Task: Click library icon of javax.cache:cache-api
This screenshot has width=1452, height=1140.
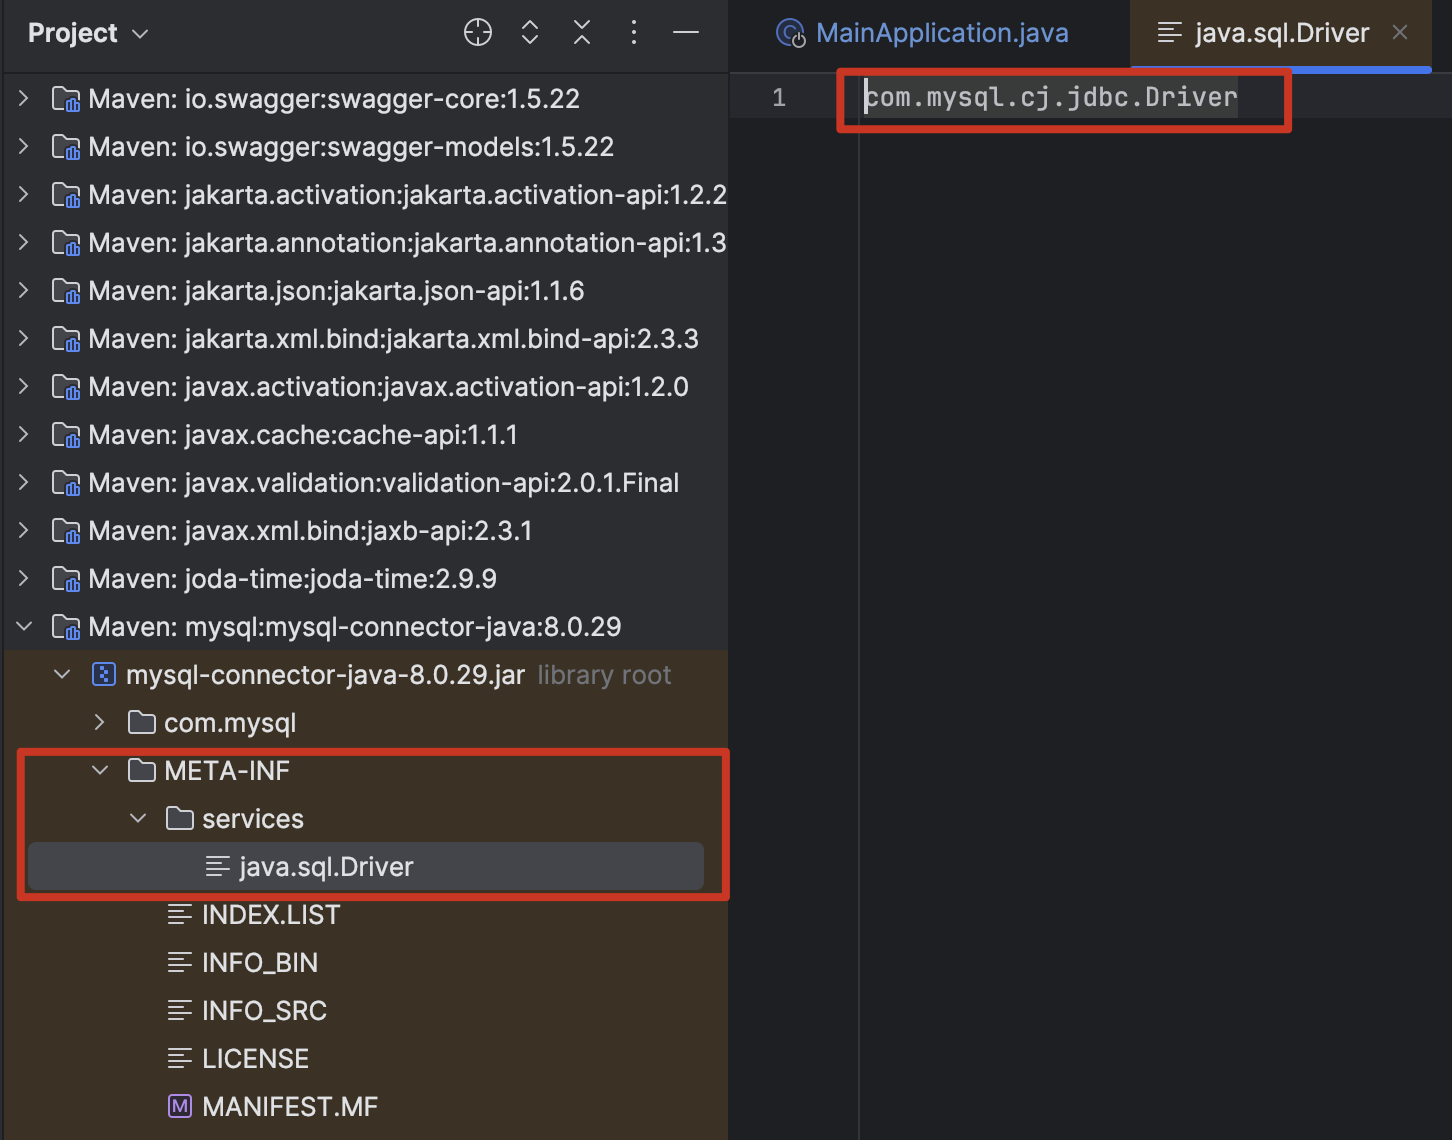Action: [x=66, y=435]
